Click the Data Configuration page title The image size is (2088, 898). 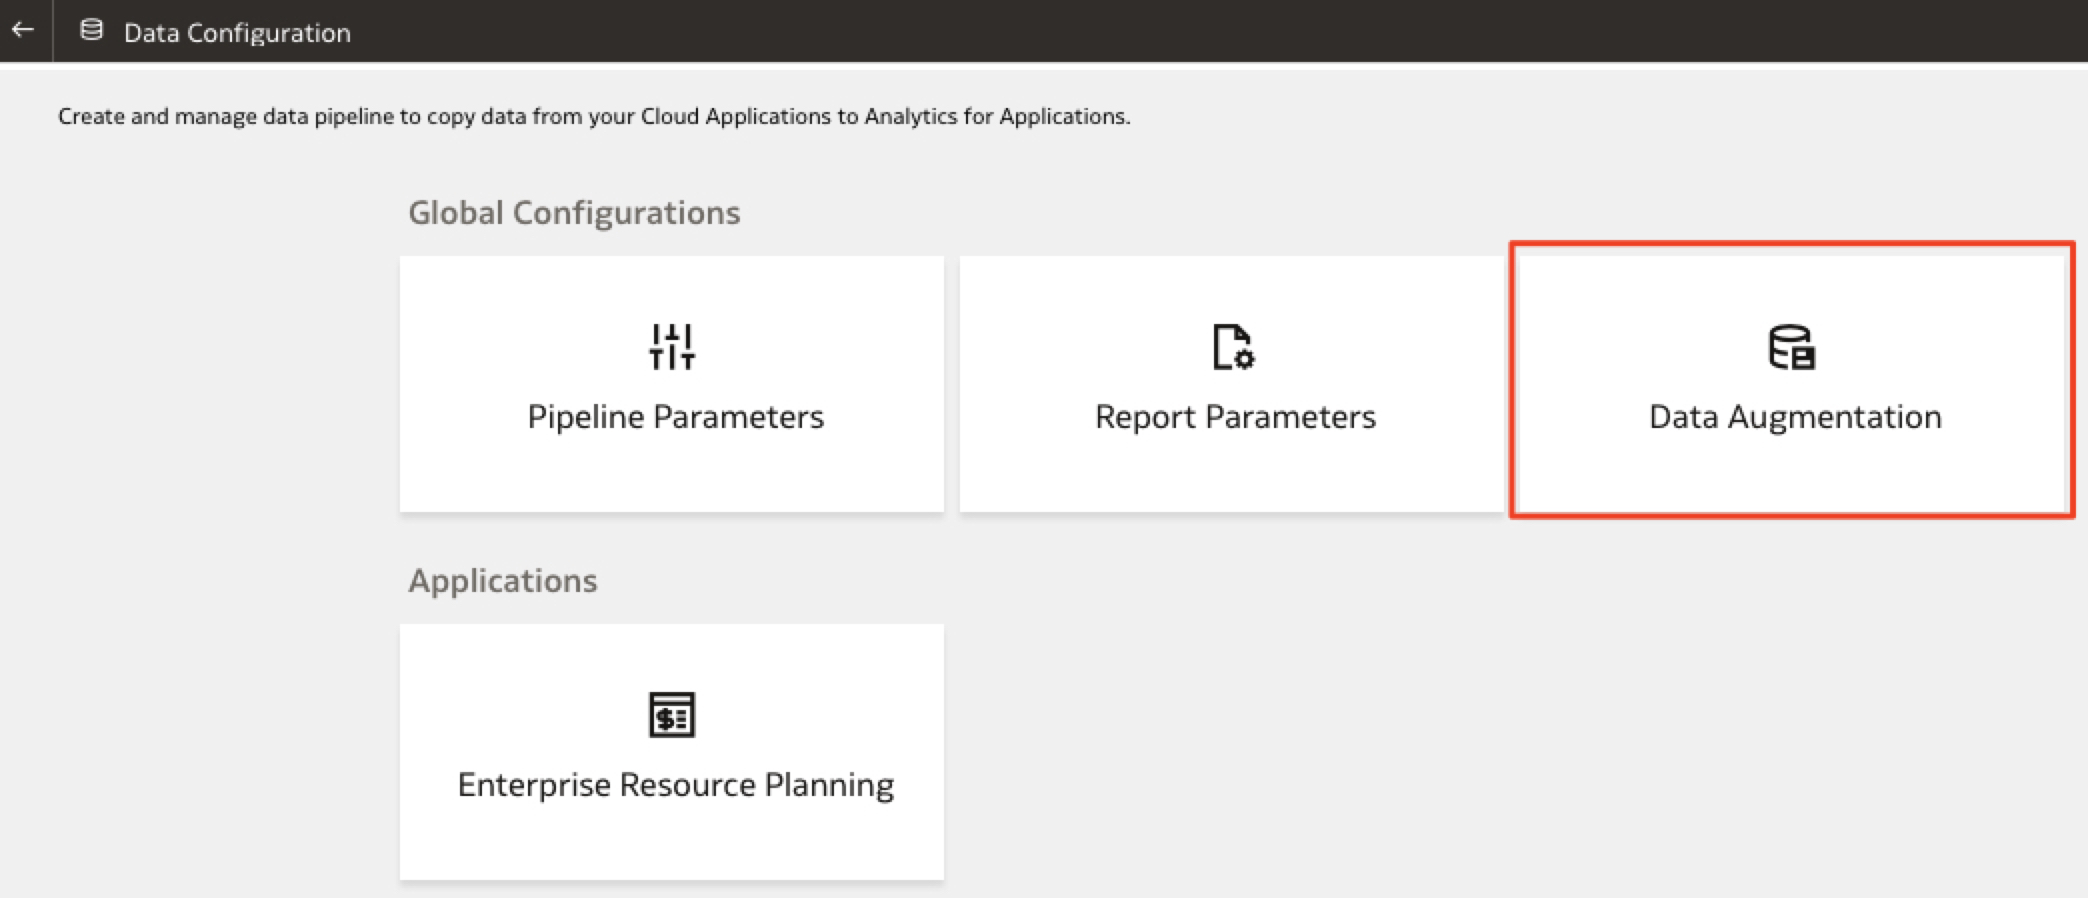[237, 33]
